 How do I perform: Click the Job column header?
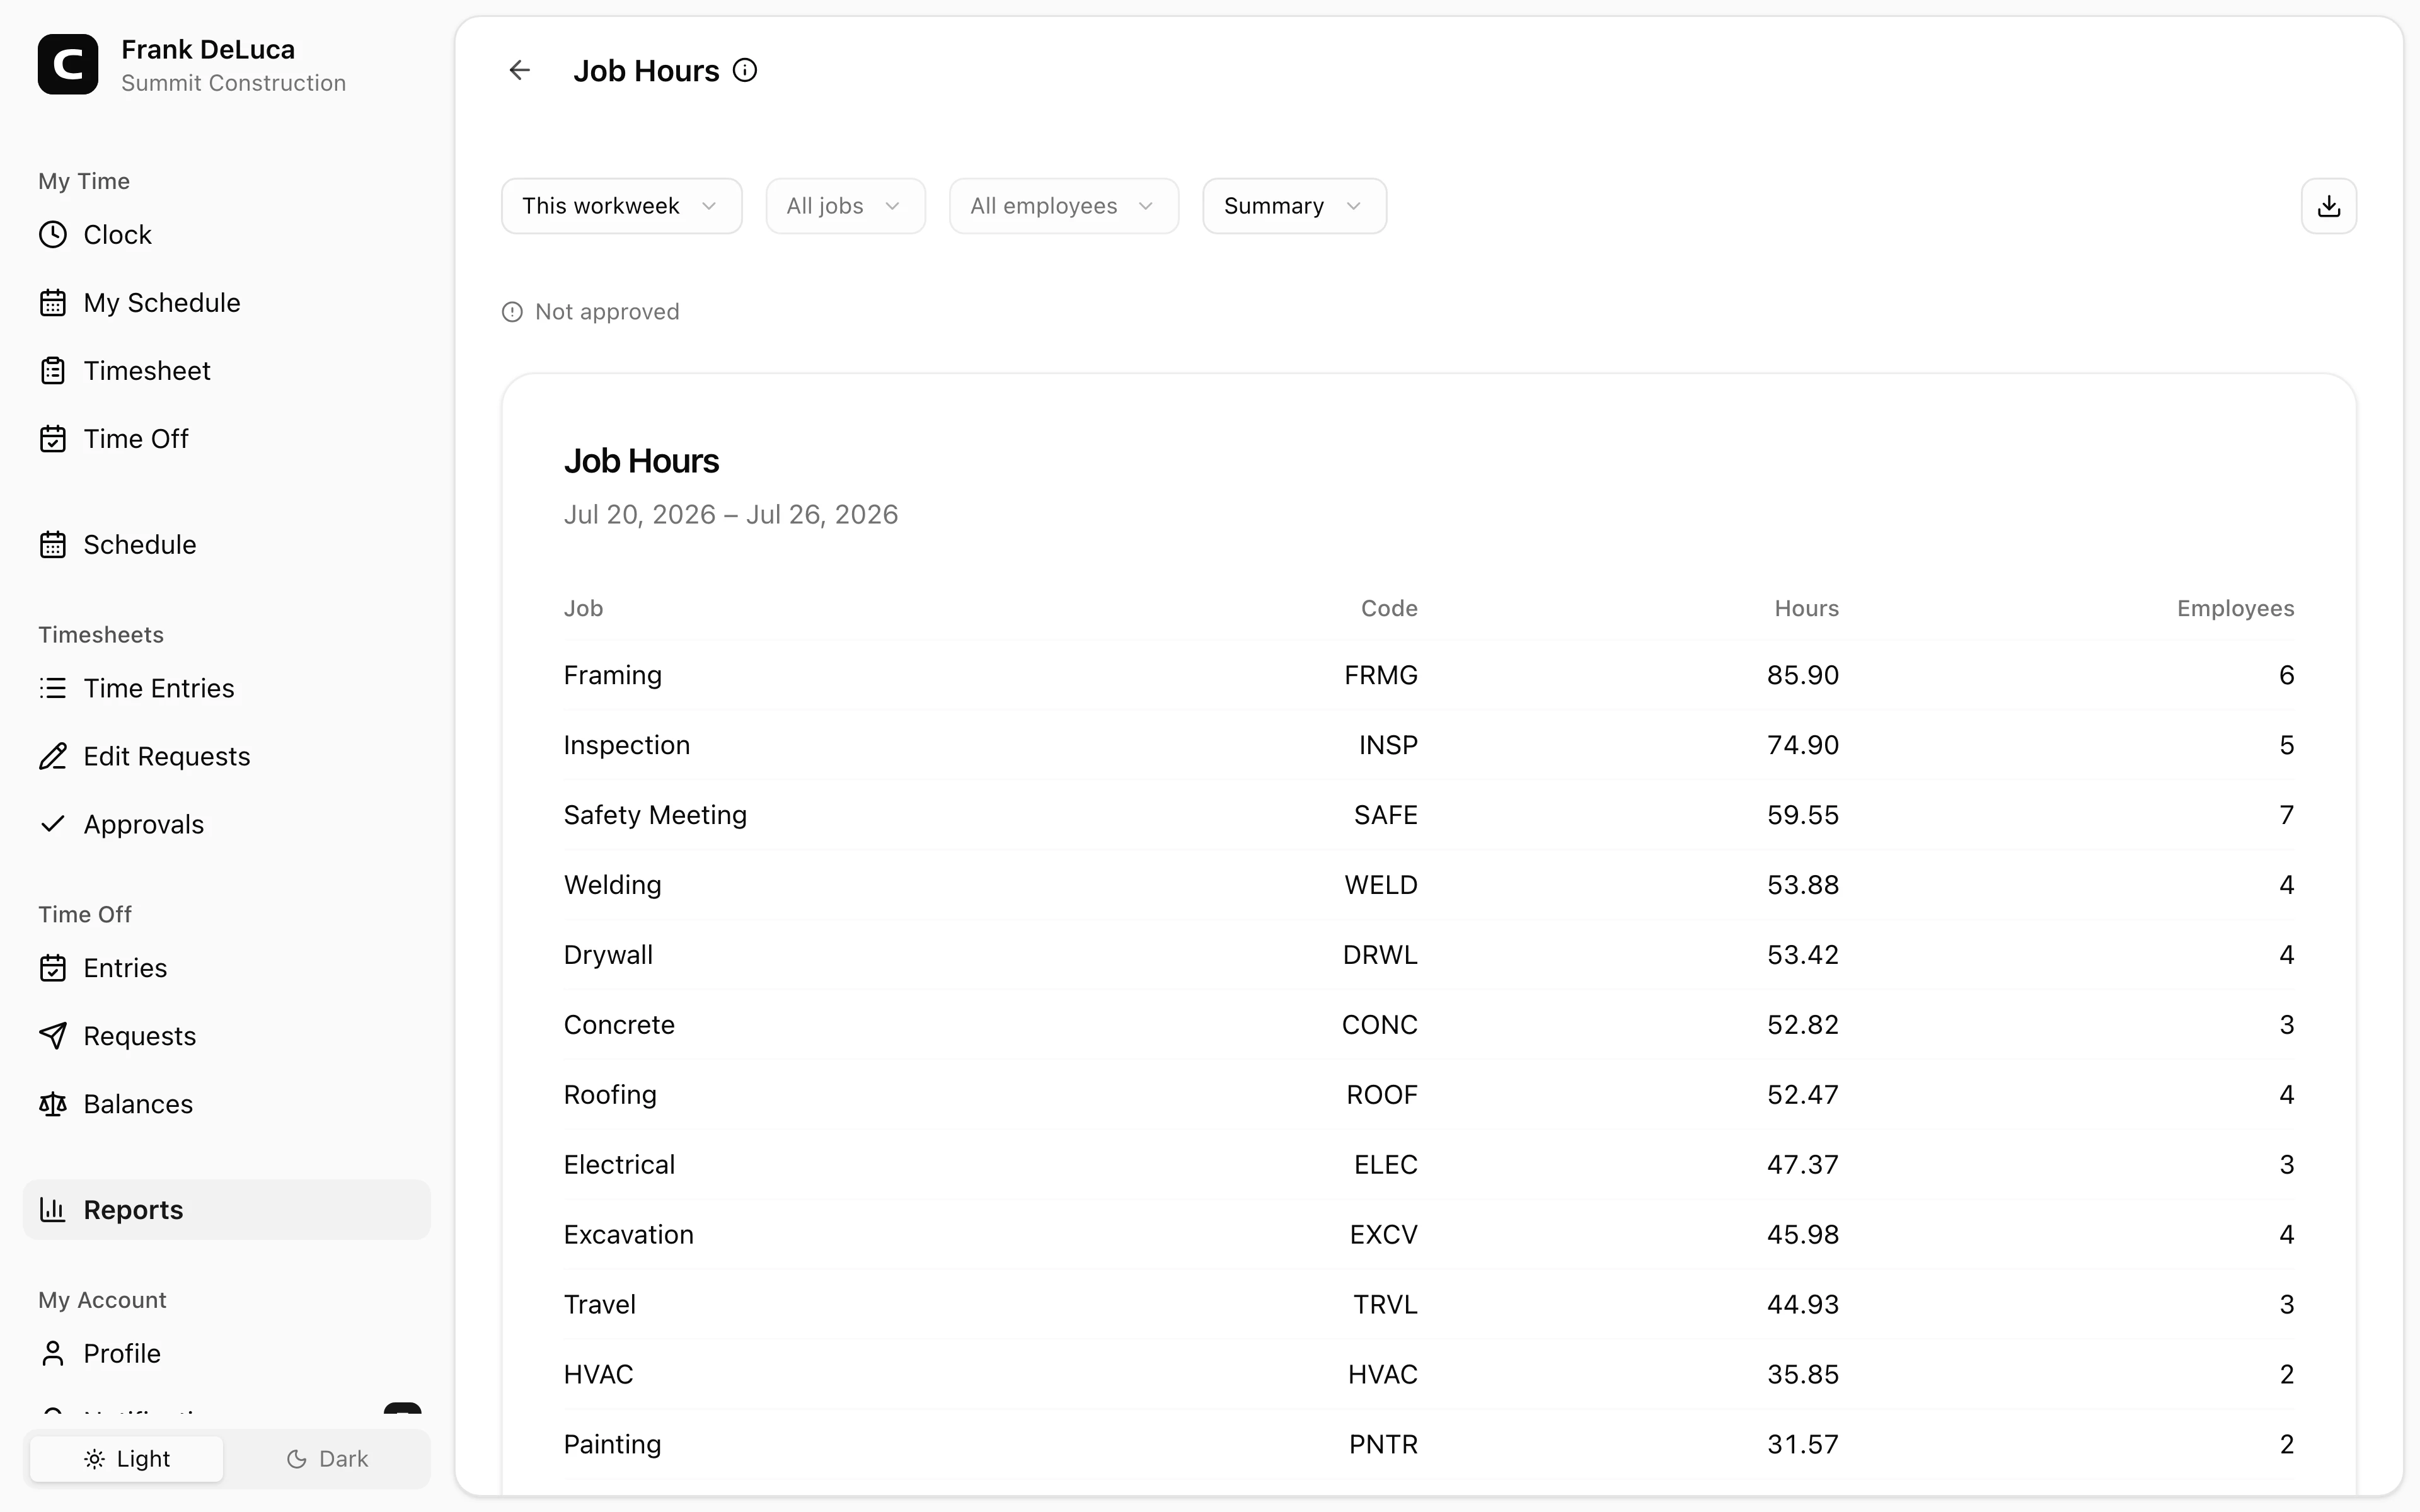[583, 609]
